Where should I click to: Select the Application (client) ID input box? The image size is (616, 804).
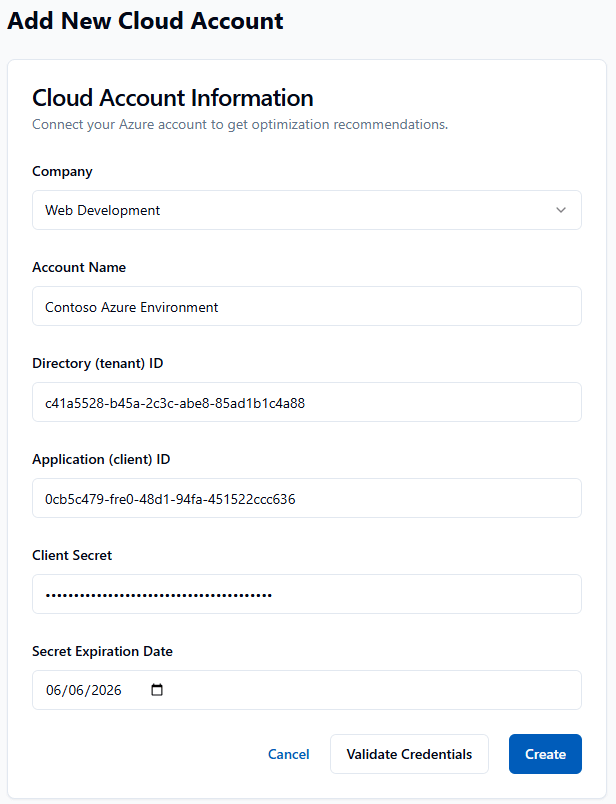[x=306, y=498]
